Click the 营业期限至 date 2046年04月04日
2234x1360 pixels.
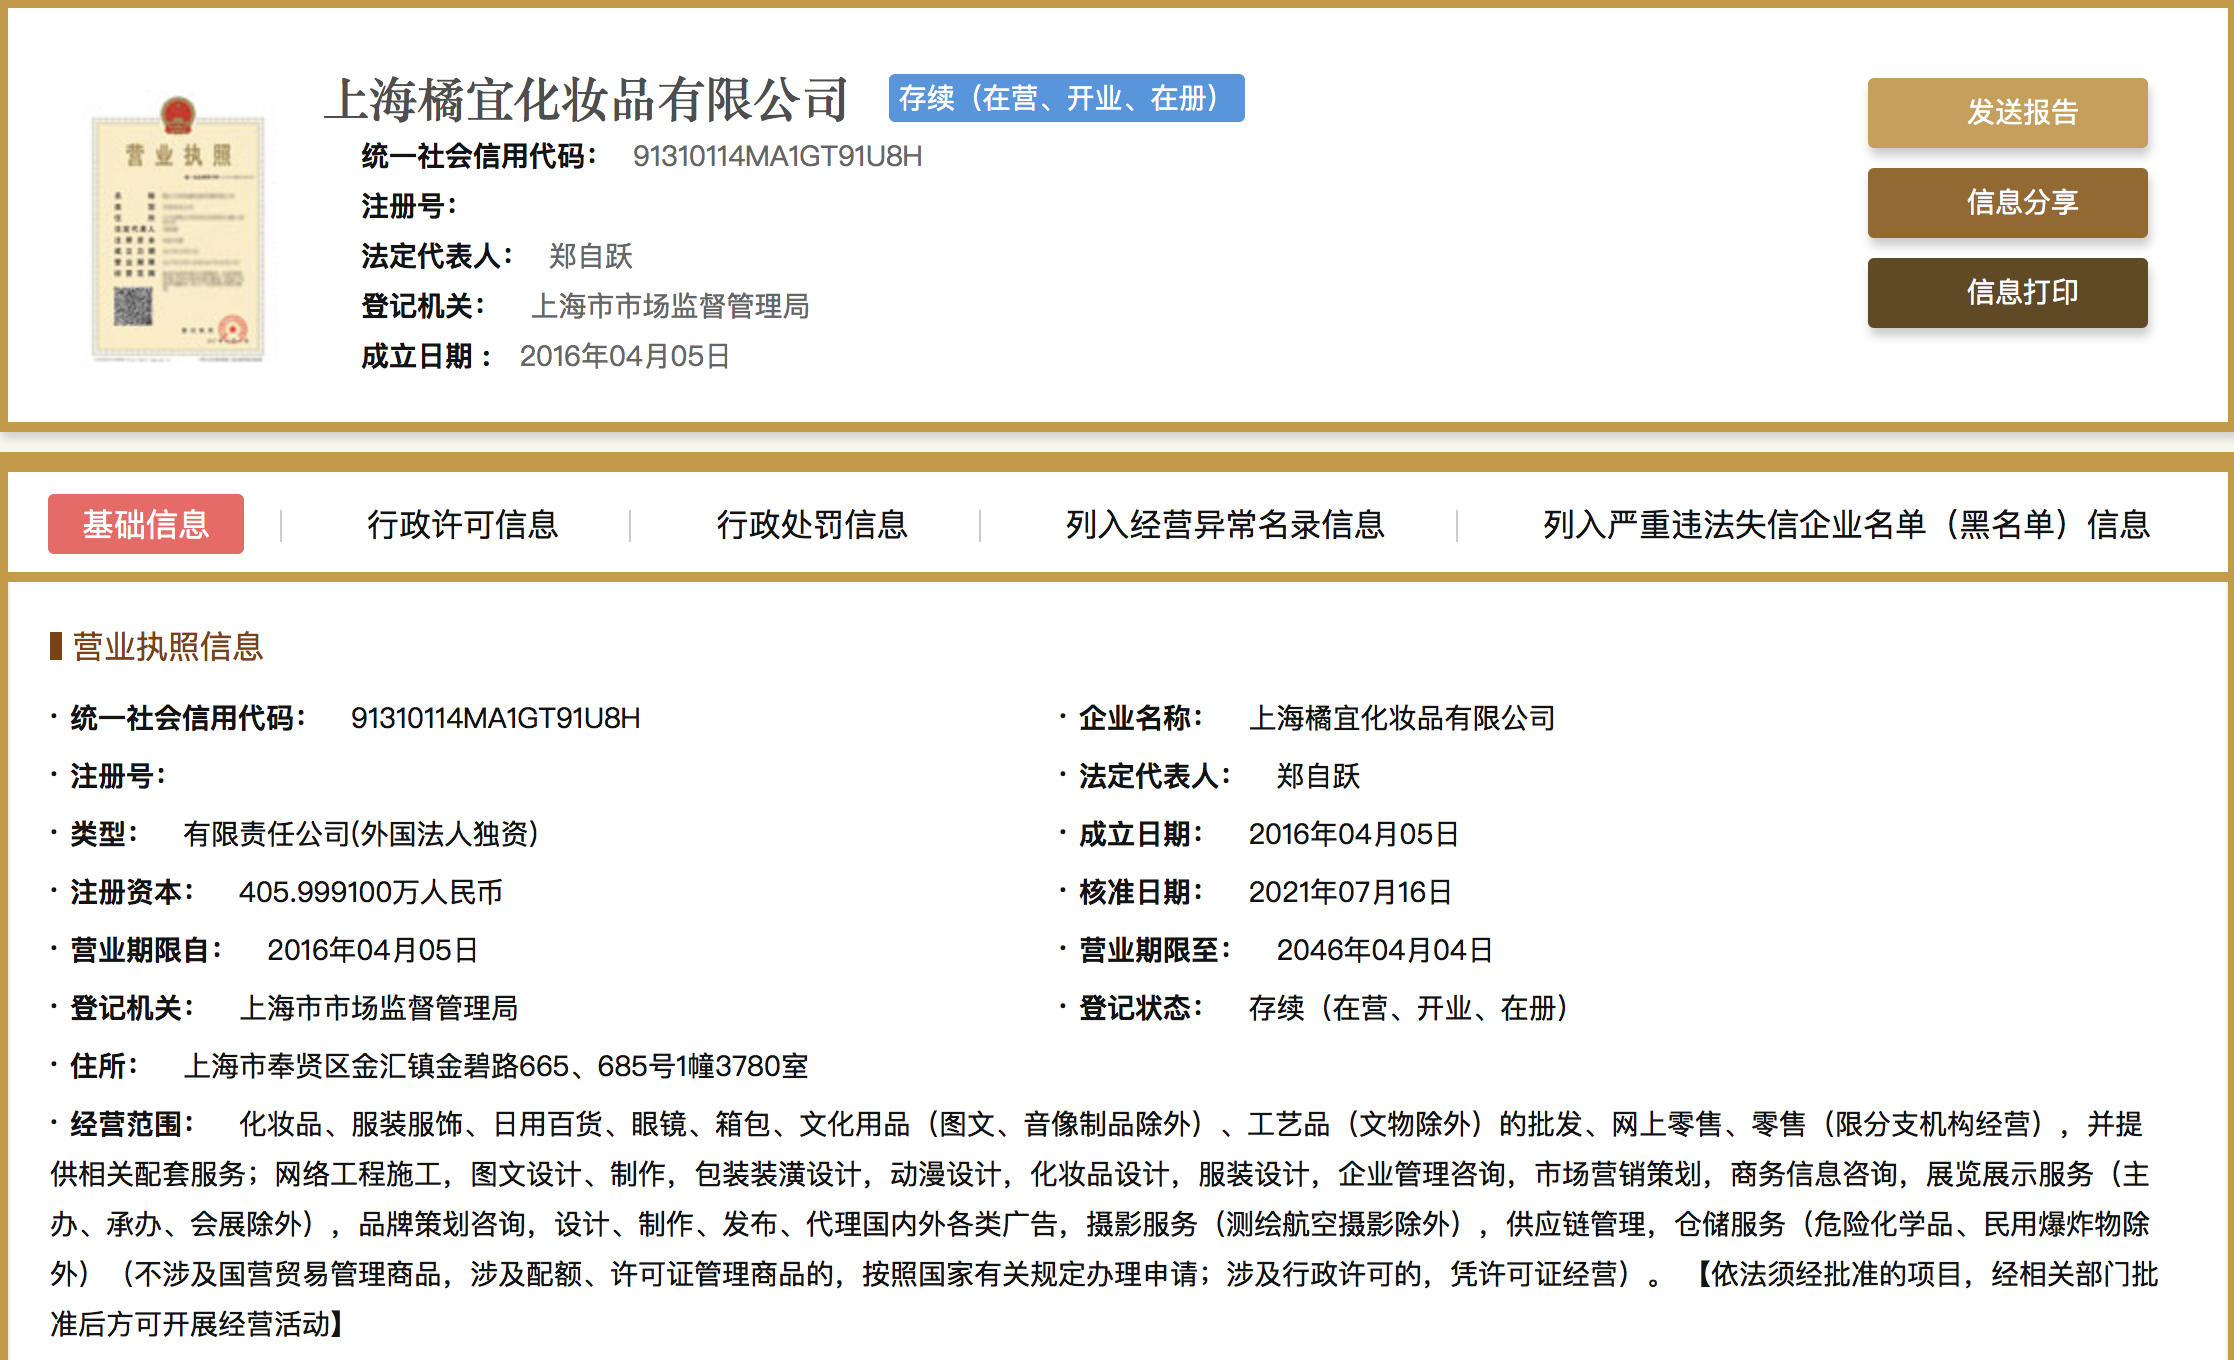point(1384,950)
